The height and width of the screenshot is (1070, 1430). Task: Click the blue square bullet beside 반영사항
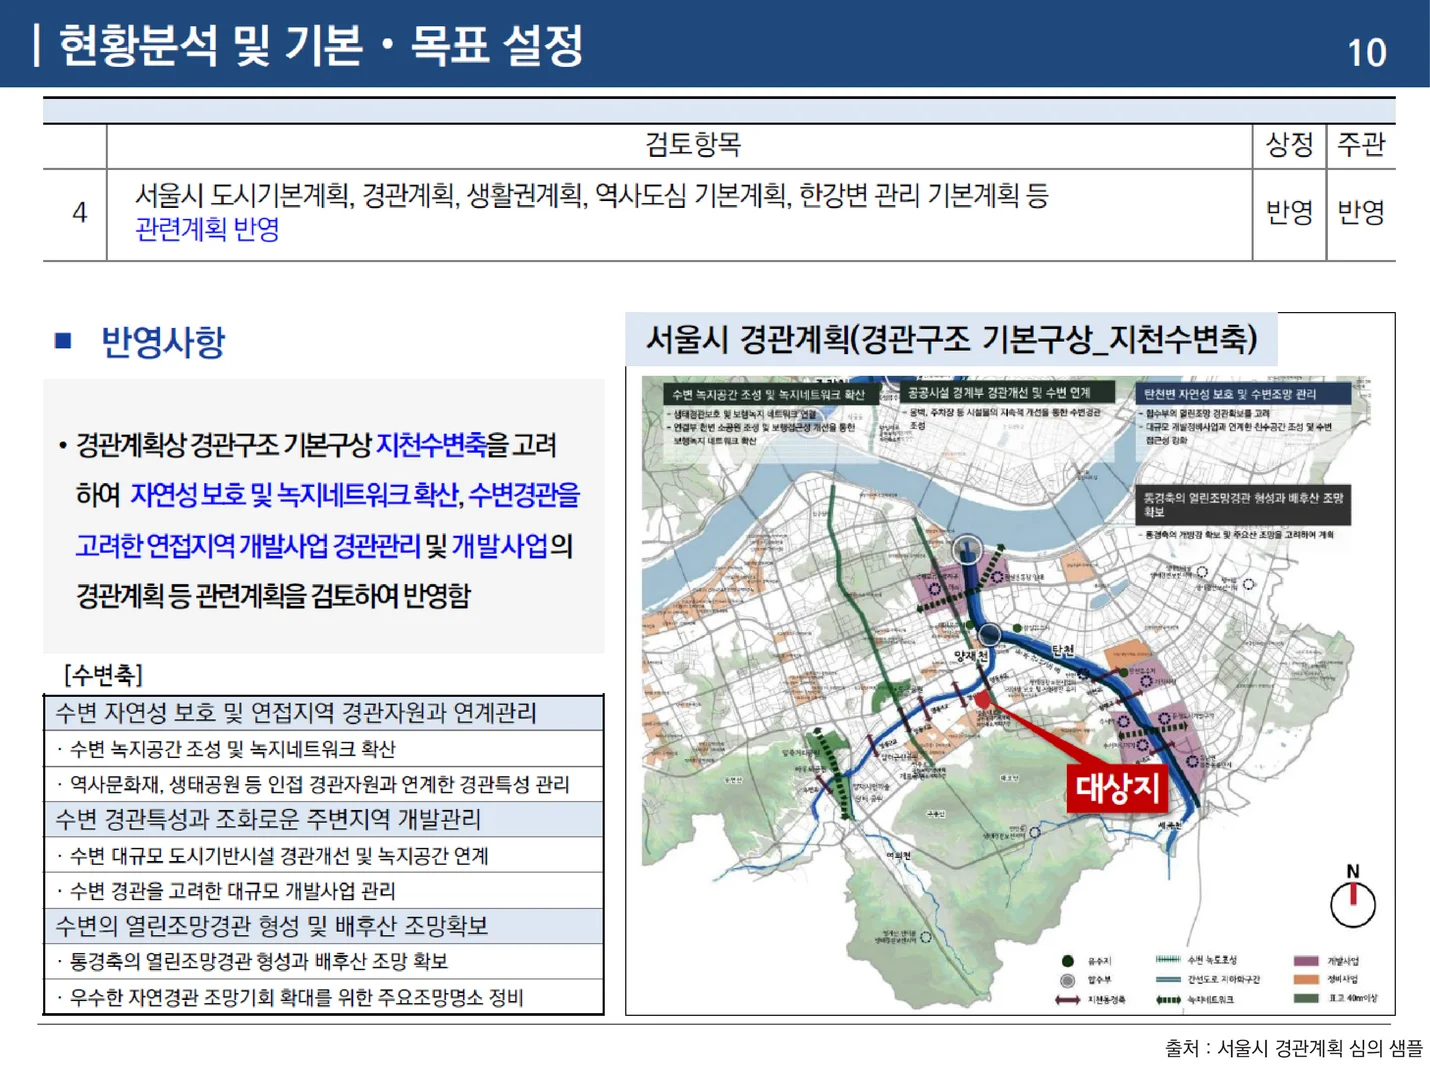pos(63,341)
